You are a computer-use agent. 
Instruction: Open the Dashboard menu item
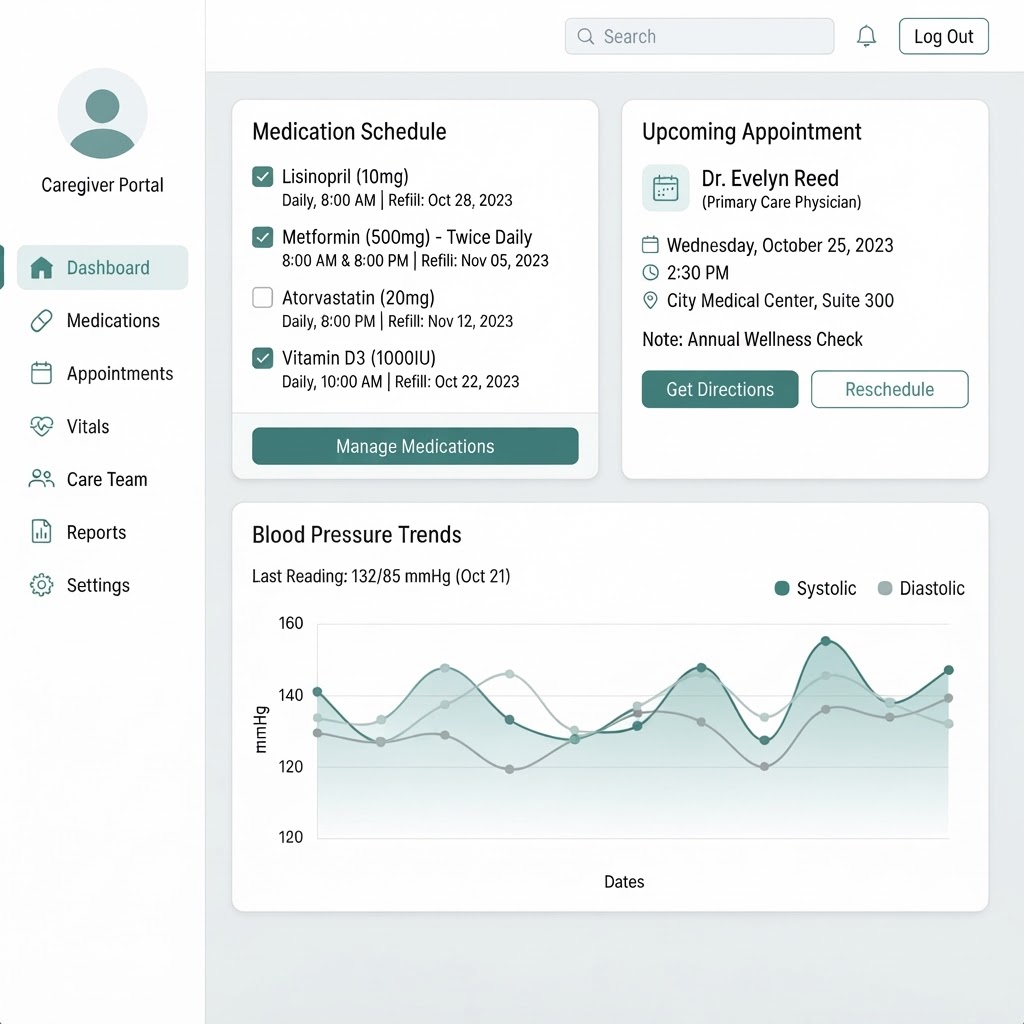point(103,268)
